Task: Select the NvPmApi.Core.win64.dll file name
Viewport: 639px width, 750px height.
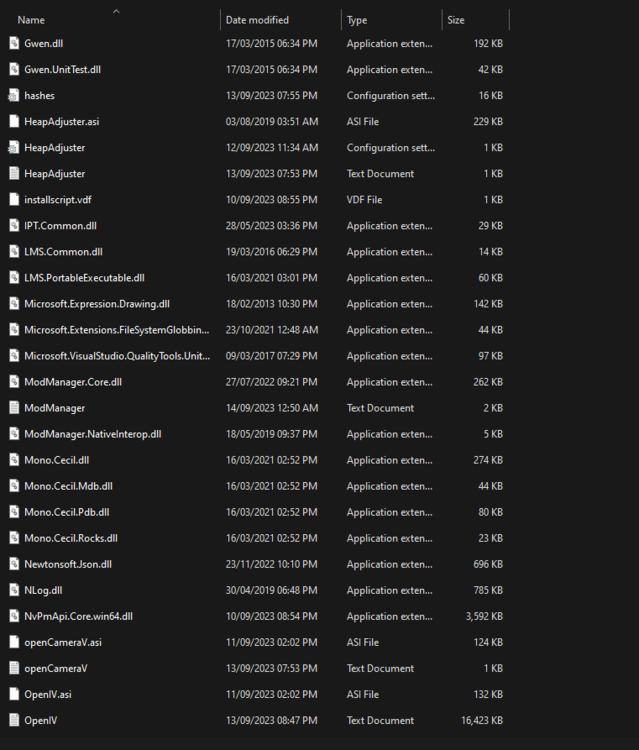Action: point(78,616)
